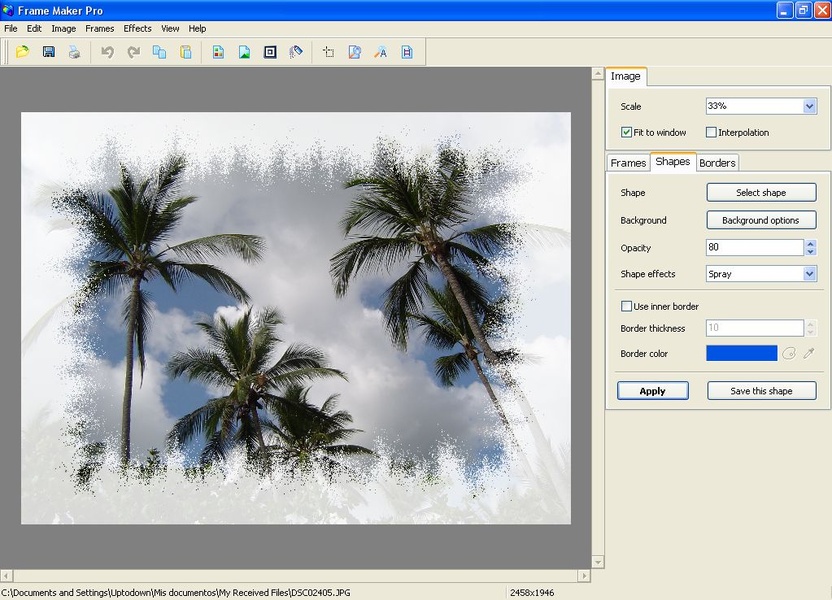The height and width of the screenshot is (600, 832).
Task: Switch to the Borders tab
Action: (x=717, y=162)
